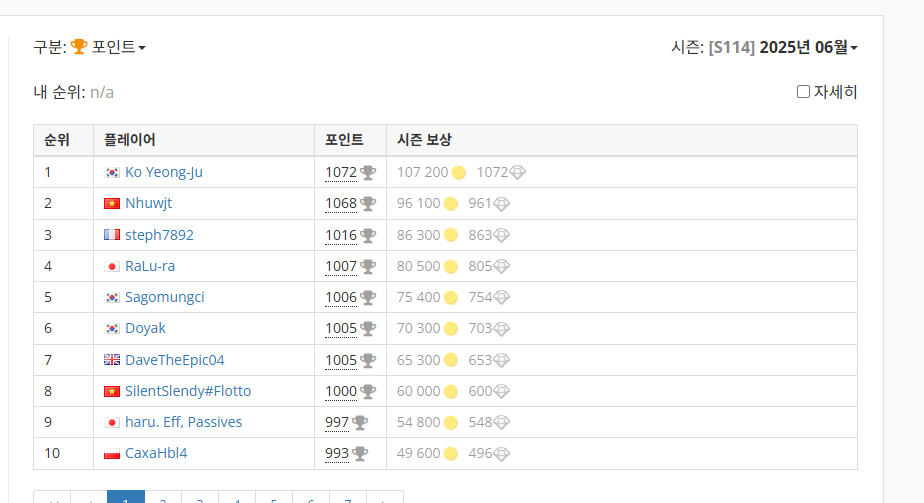Click the 60 000 coin reward value

[418, 391]
